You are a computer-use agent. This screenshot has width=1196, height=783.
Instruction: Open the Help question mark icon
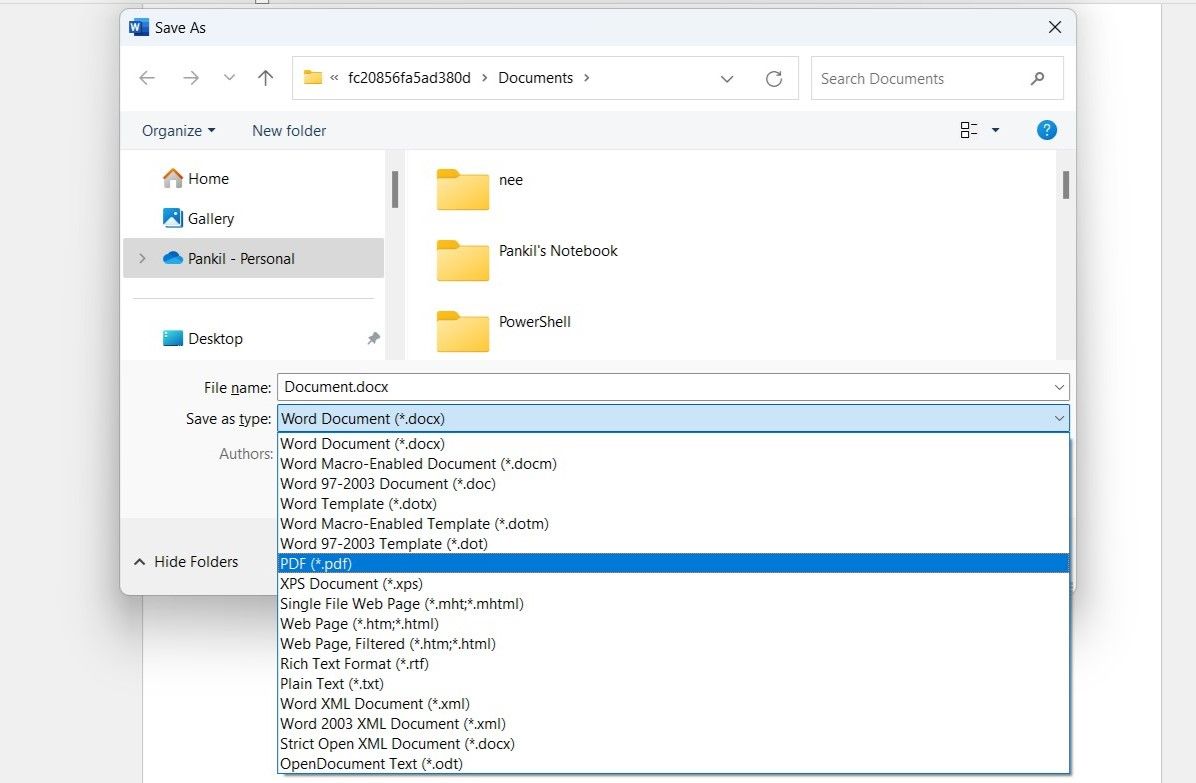[x=1046, y=130]
